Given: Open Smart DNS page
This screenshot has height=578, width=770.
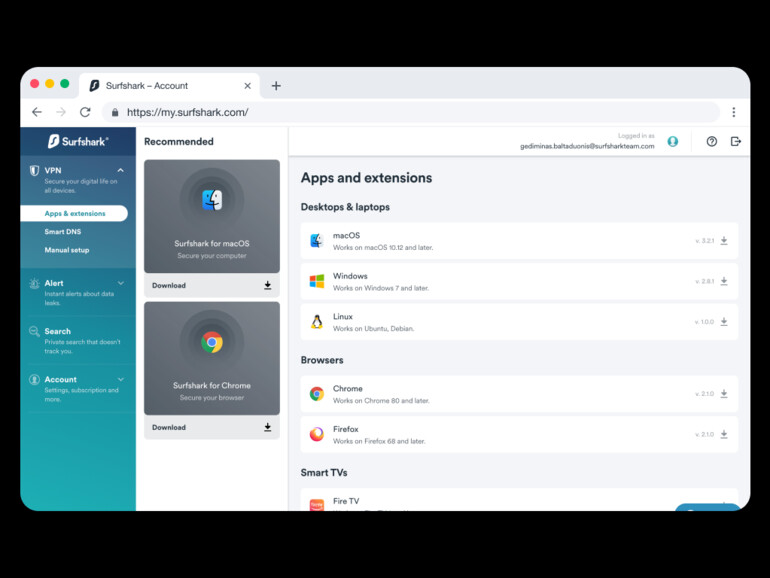Looking at the screenshot, I should pyautogui.click(x=63, y=232).
